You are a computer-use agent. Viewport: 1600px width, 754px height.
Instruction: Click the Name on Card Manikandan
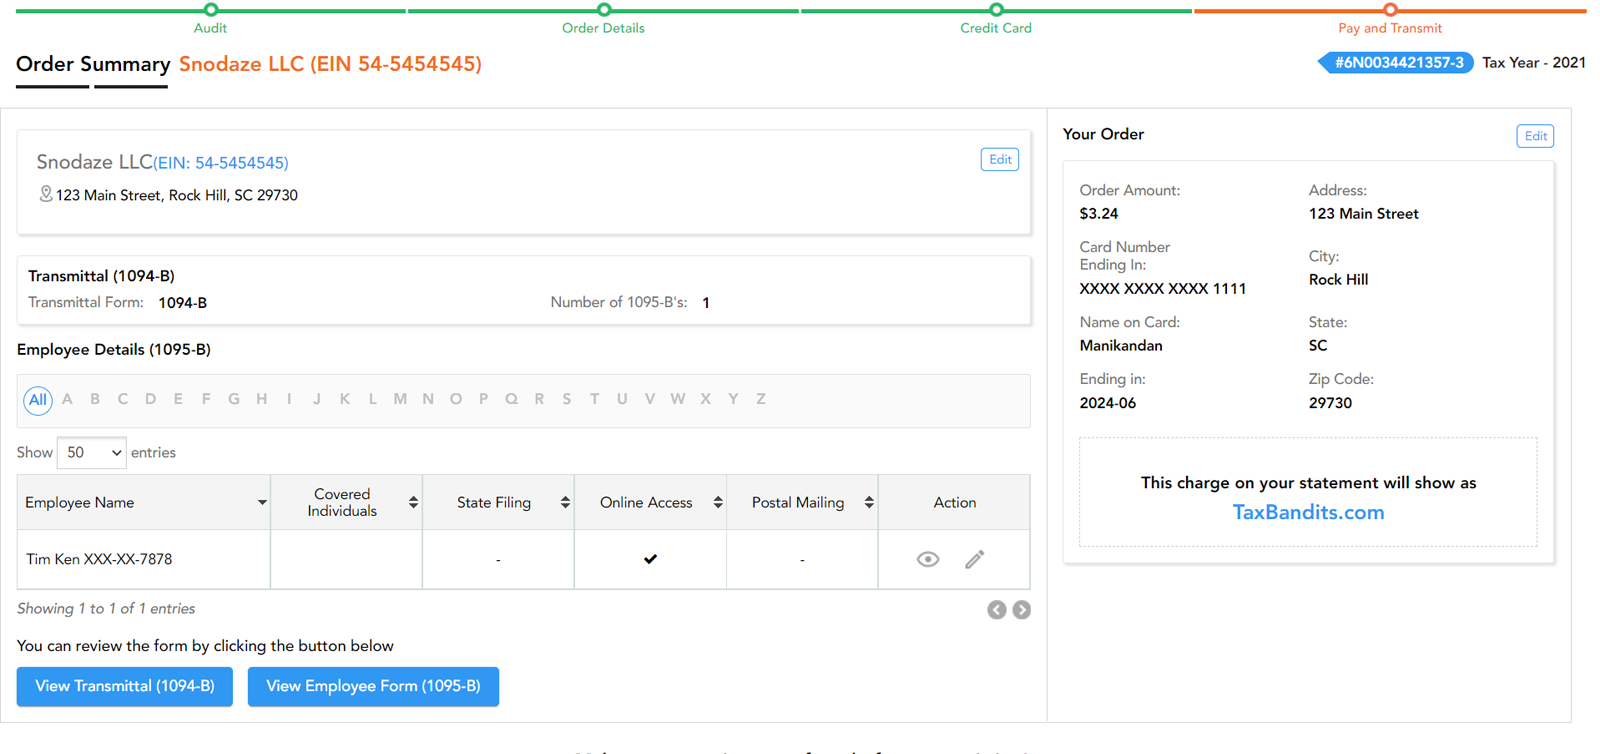coord(1121,346)
